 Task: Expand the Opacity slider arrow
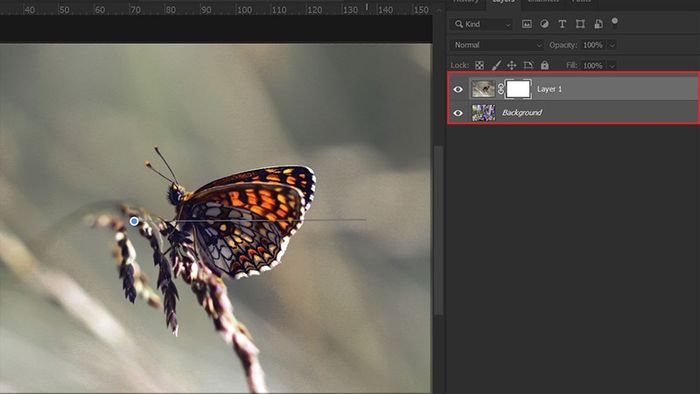612,45
